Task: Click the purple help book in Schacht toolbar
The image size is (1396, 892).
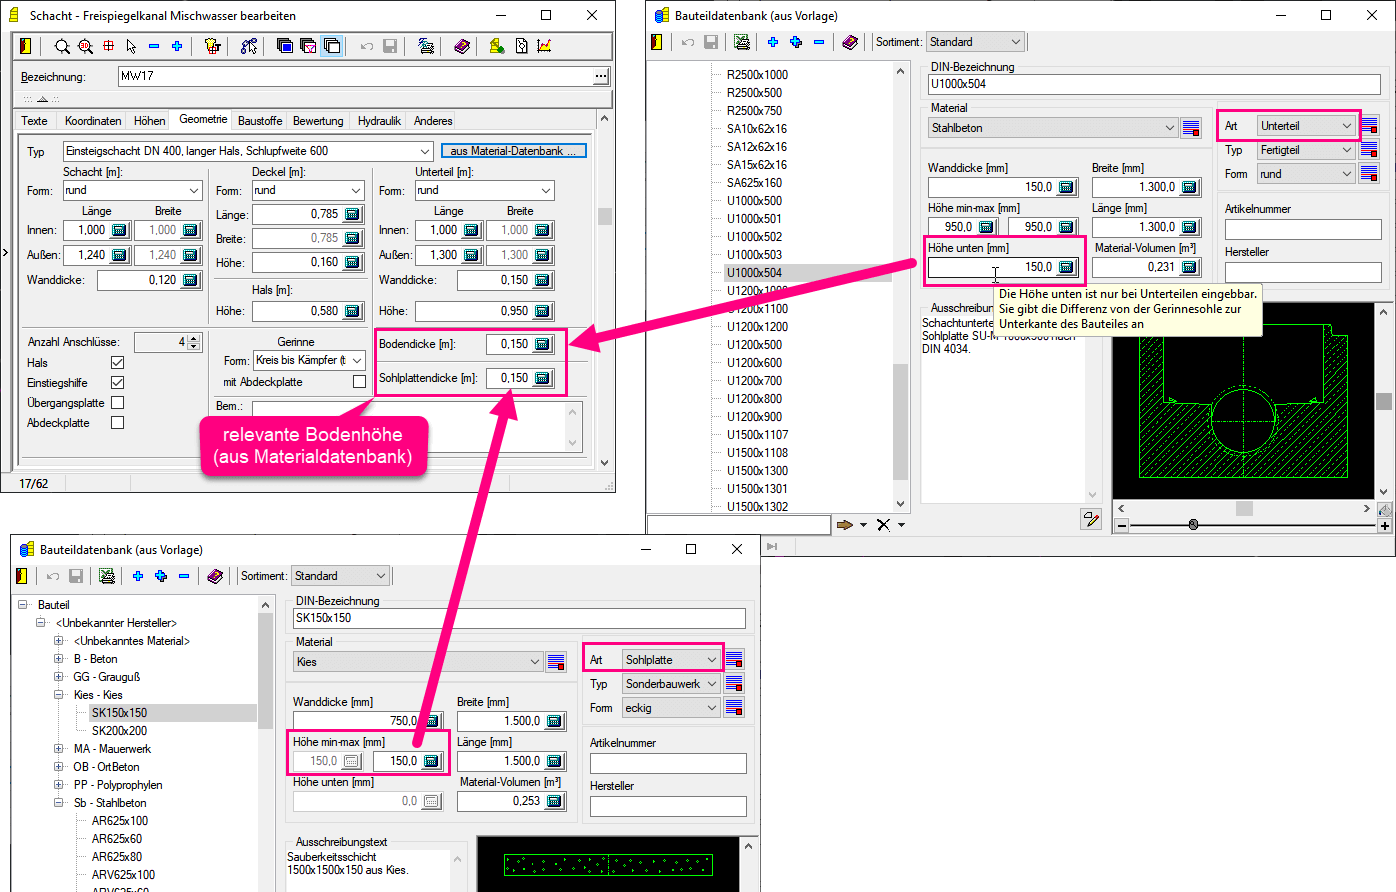Action: (x=460, y=46)
